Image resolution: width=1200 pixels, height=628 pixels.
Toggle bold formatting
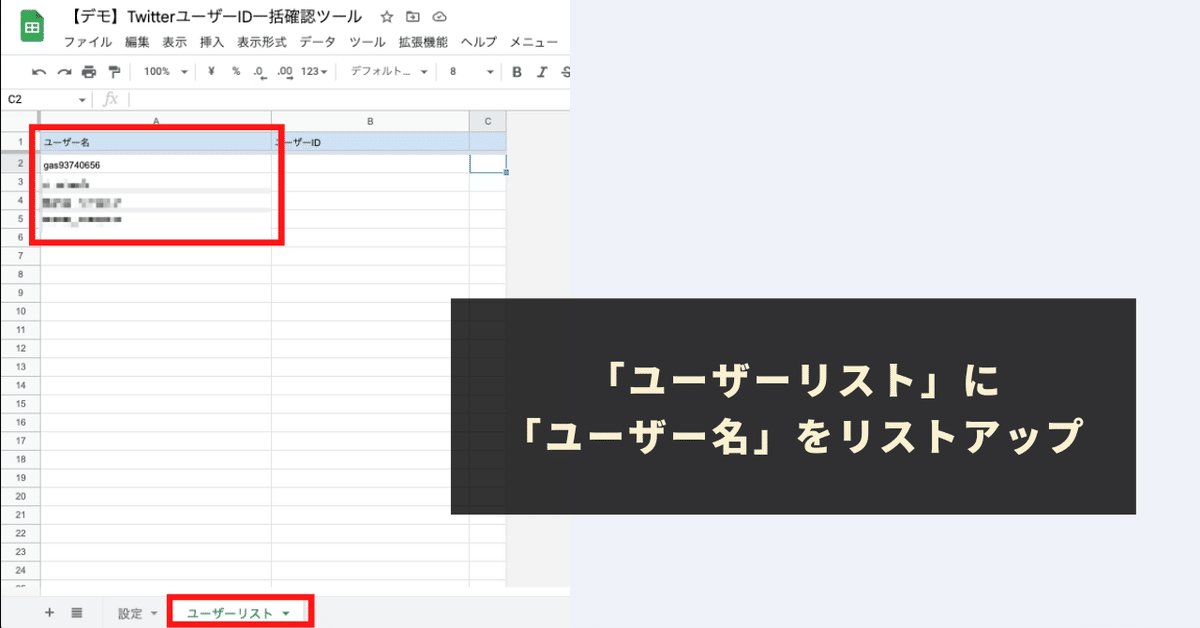pyautogui.click(x=515, y=71)
